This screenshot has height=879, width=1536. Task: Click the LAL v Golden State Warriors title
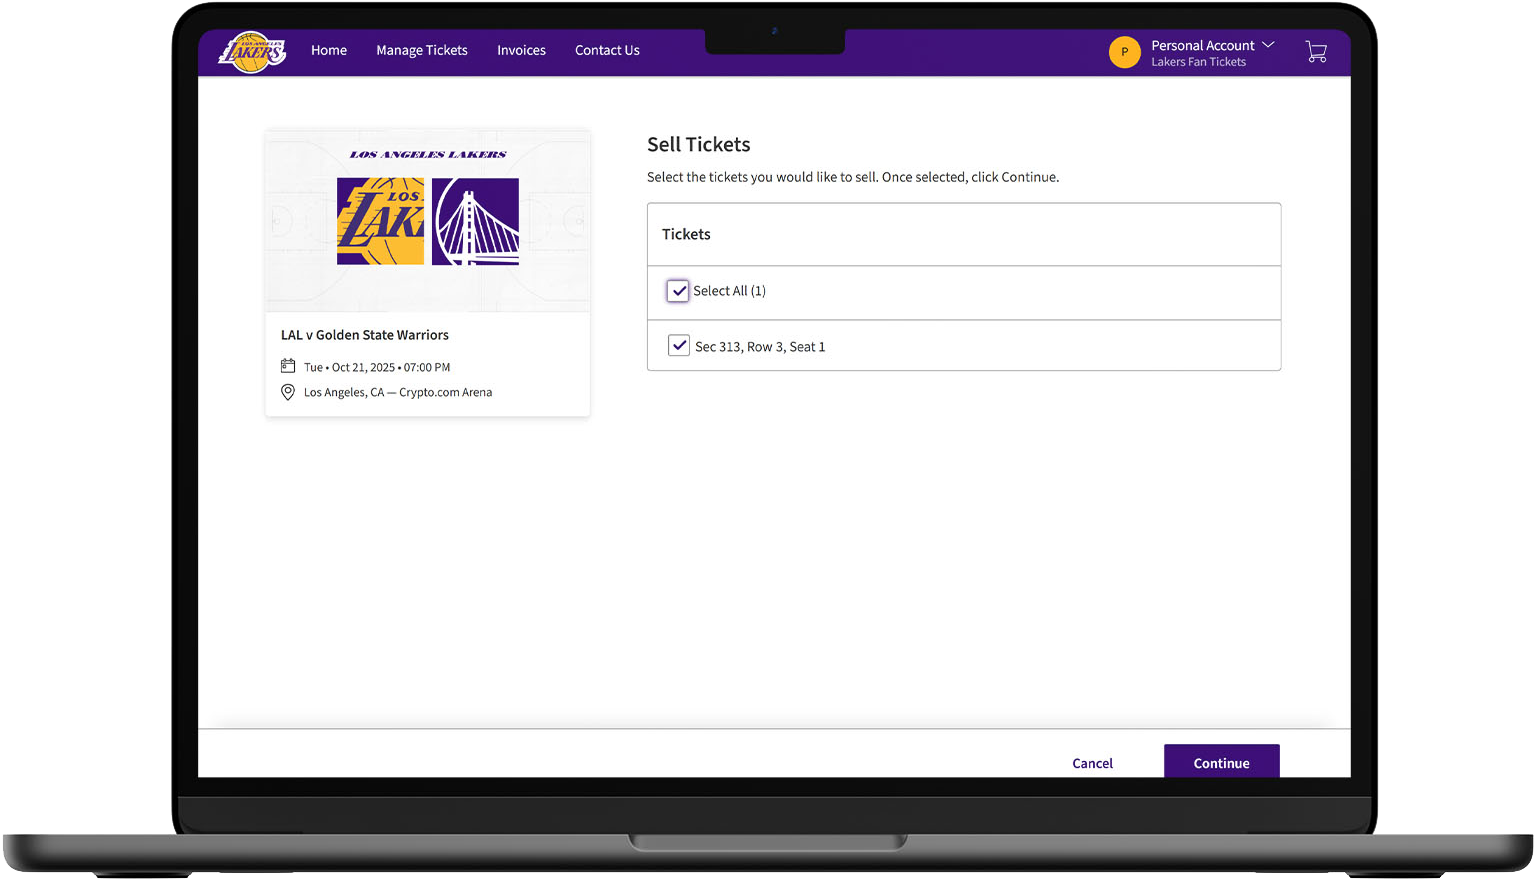(365, 335)
